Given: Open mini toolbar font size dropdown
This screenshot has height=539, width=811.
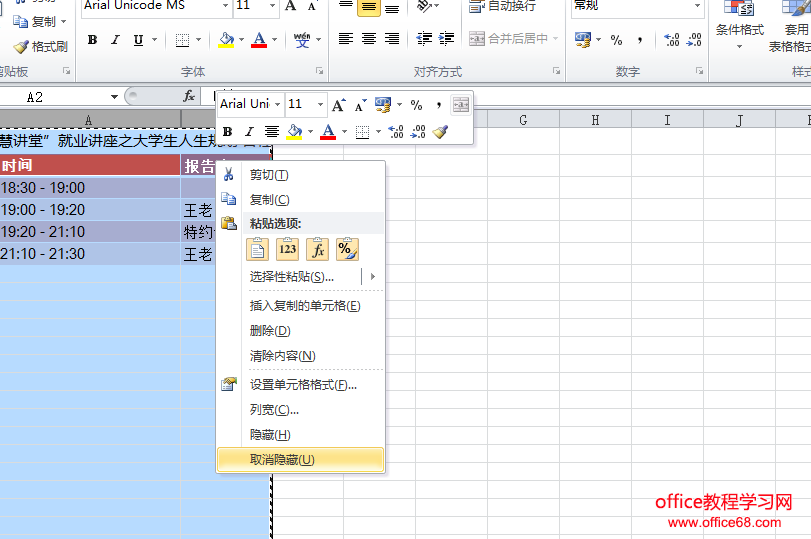Looking at the screenshot, I should click(x=320, y=104).
